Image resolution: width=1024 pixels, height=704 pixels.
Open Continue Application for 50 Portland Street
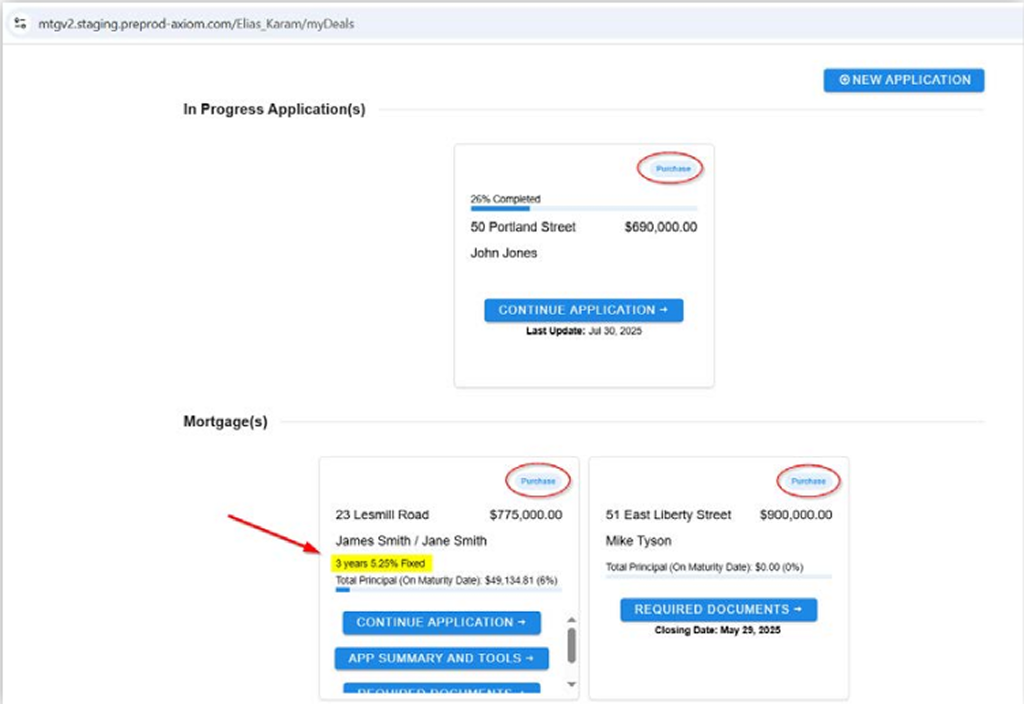point(583,310)
